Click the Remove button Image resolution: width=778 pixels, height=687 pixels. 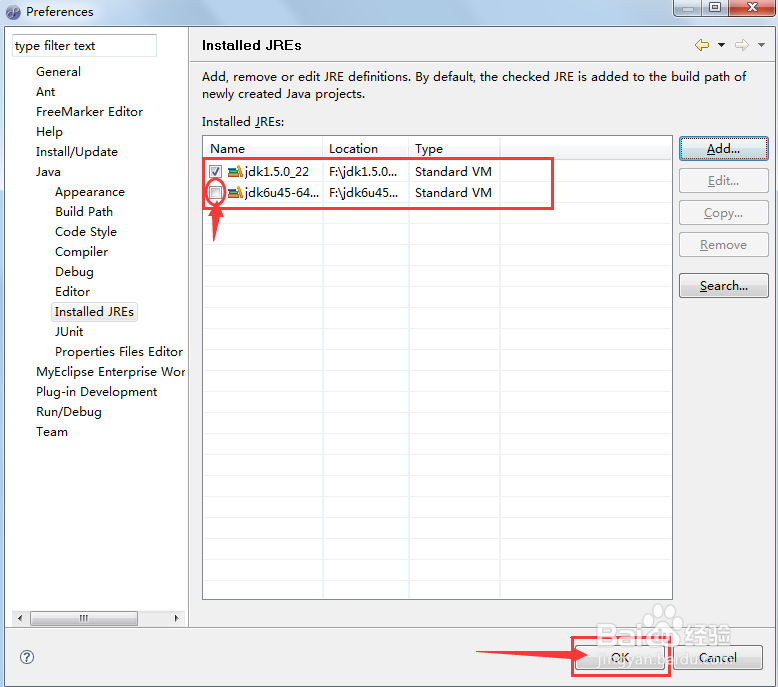point(723,245)
